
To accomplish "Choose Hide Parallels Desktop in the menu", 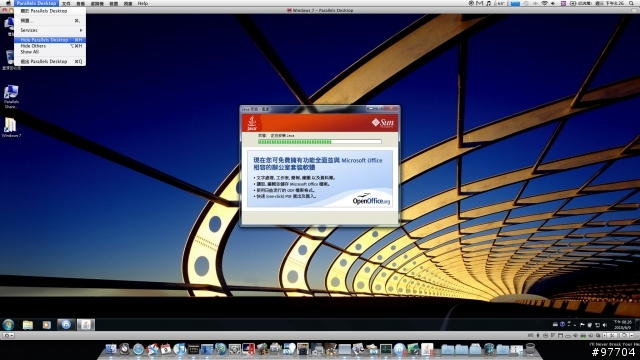I will pyautogui.click(x=50, y=40).
